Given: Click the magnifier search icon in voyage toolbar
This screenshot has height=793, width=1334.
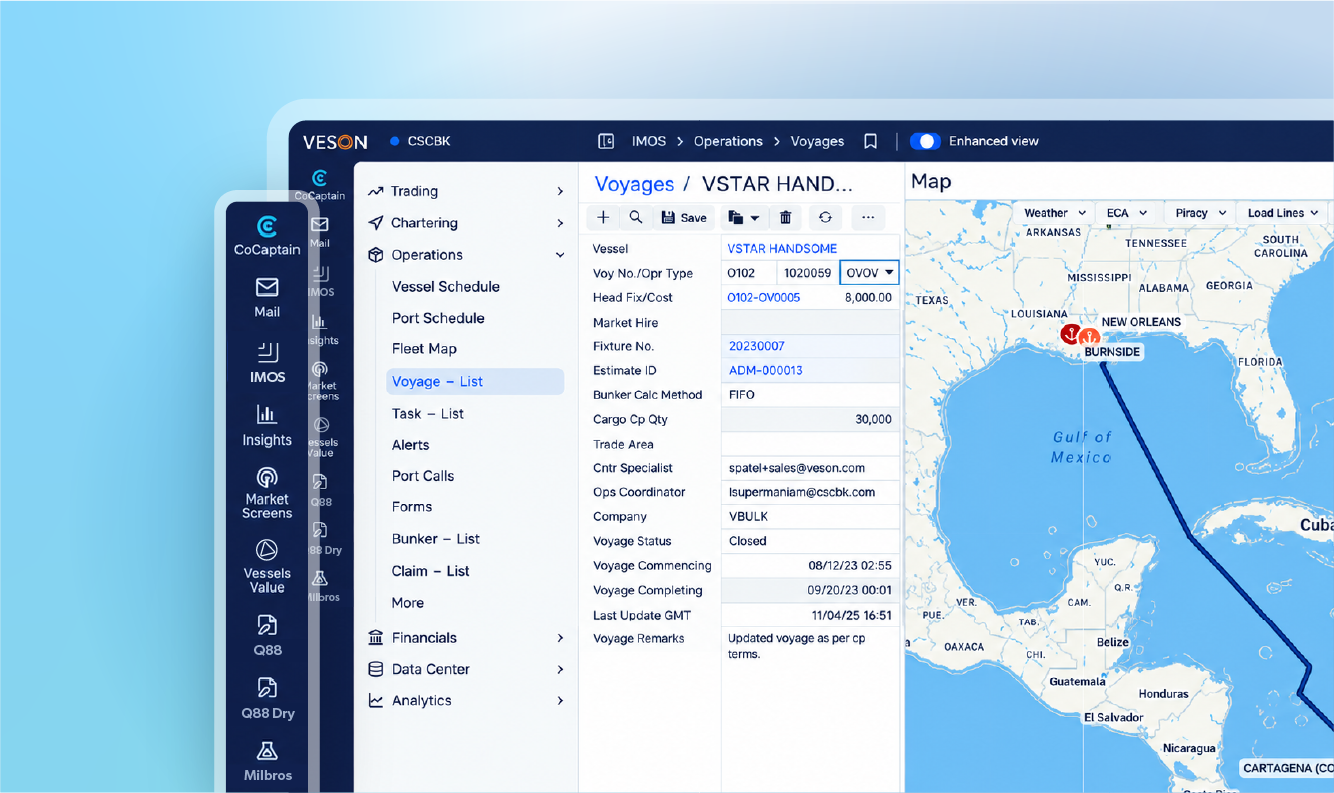Looking at the screenshot, I should [636, 217].
